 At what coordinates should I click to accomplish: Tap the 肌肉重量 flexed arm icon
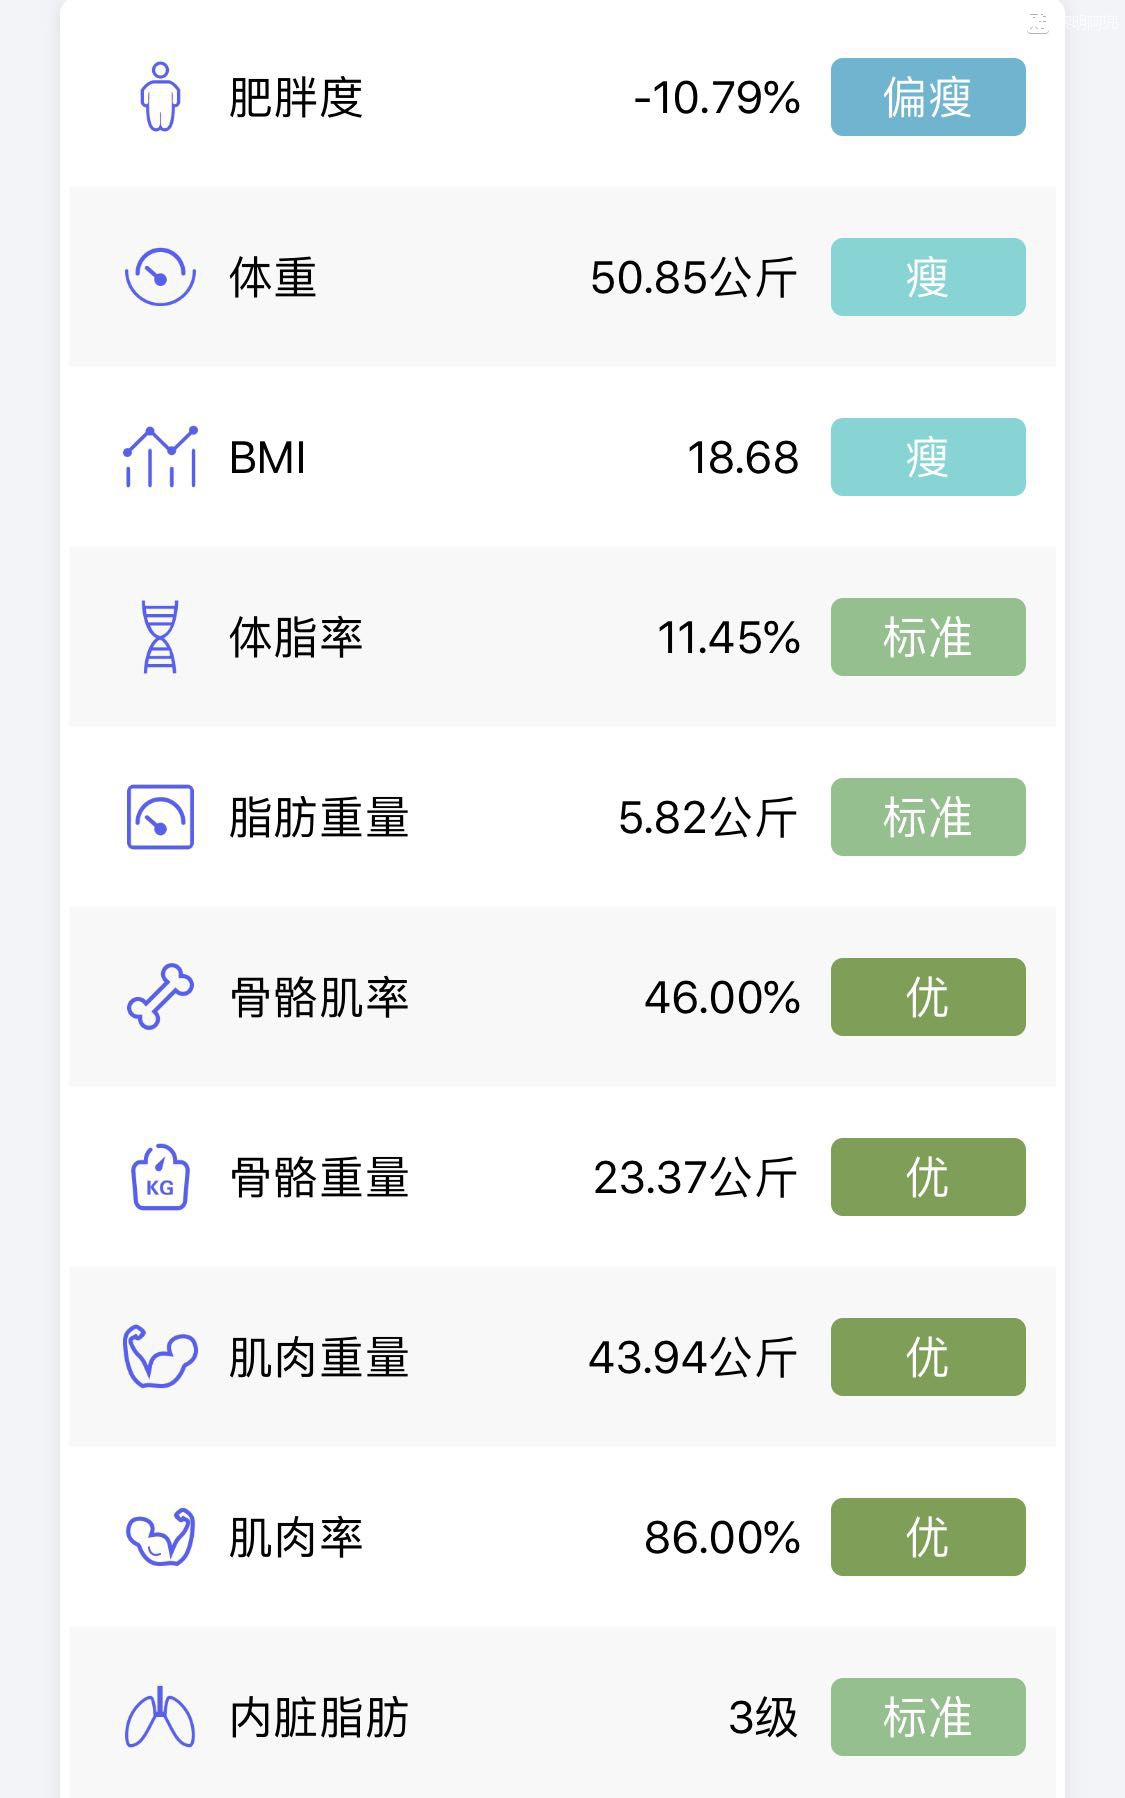160,1357
